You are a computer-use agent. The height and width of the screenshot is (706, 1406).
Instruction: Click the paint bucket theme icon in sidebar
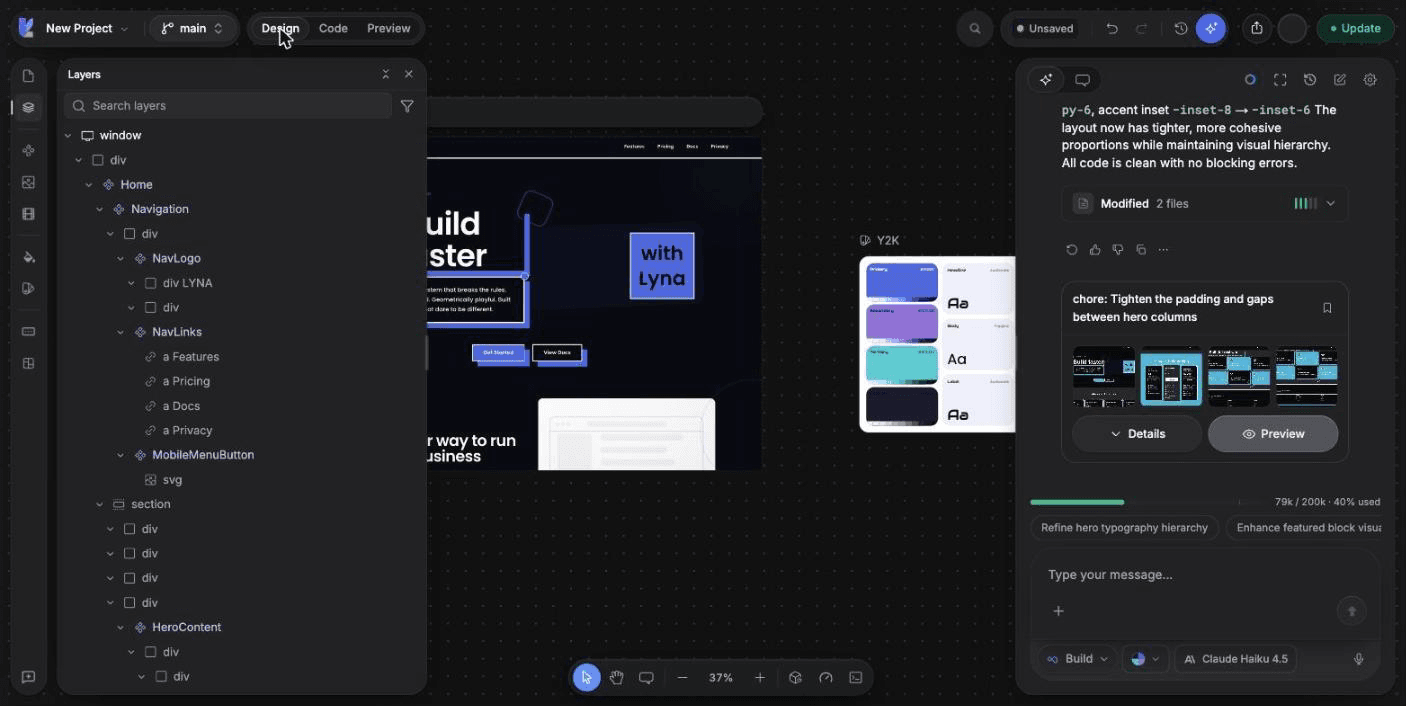point(28,257)
